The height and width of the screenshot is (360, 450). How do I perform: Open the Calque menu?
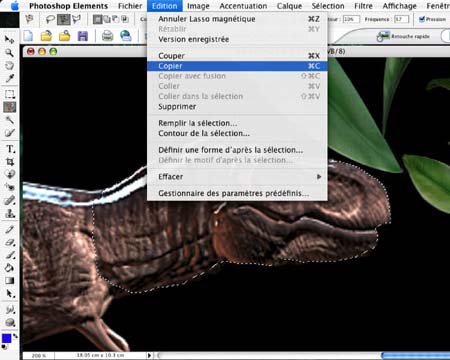pyautogui.click(x=289, y=6)
